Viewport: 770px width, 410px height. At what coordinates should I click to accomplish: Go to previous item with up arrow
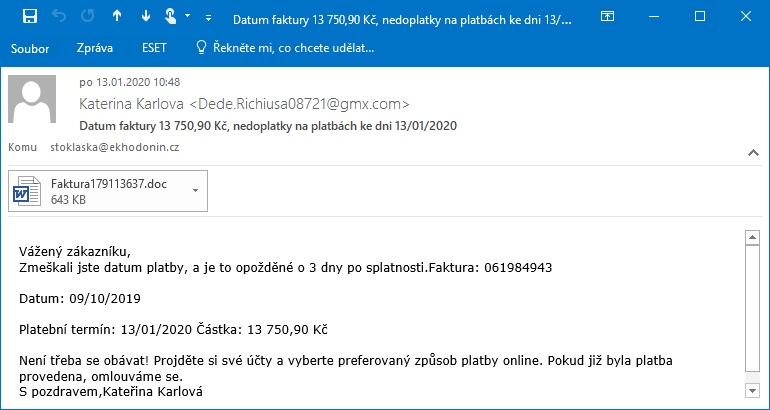pyautogui.click(x=117, y=17)
